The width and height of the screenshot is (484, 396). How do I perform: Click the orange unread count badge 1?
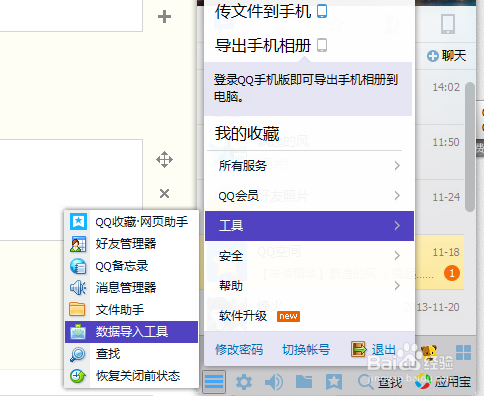(x=452, y=273)
